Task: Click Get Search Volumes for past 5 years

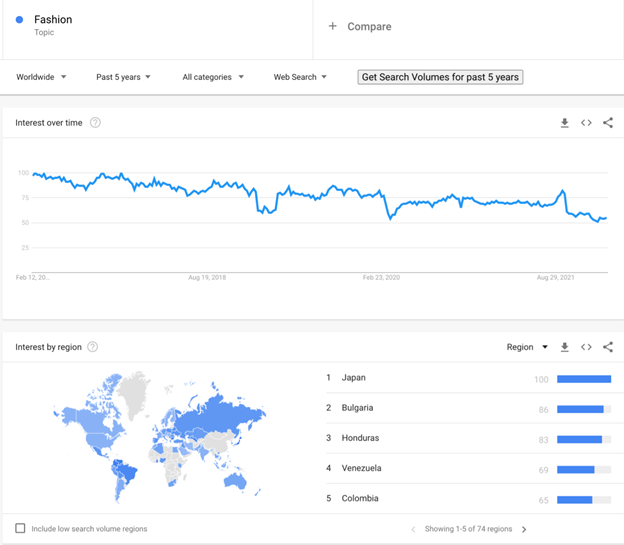Action: click(440, 77)
